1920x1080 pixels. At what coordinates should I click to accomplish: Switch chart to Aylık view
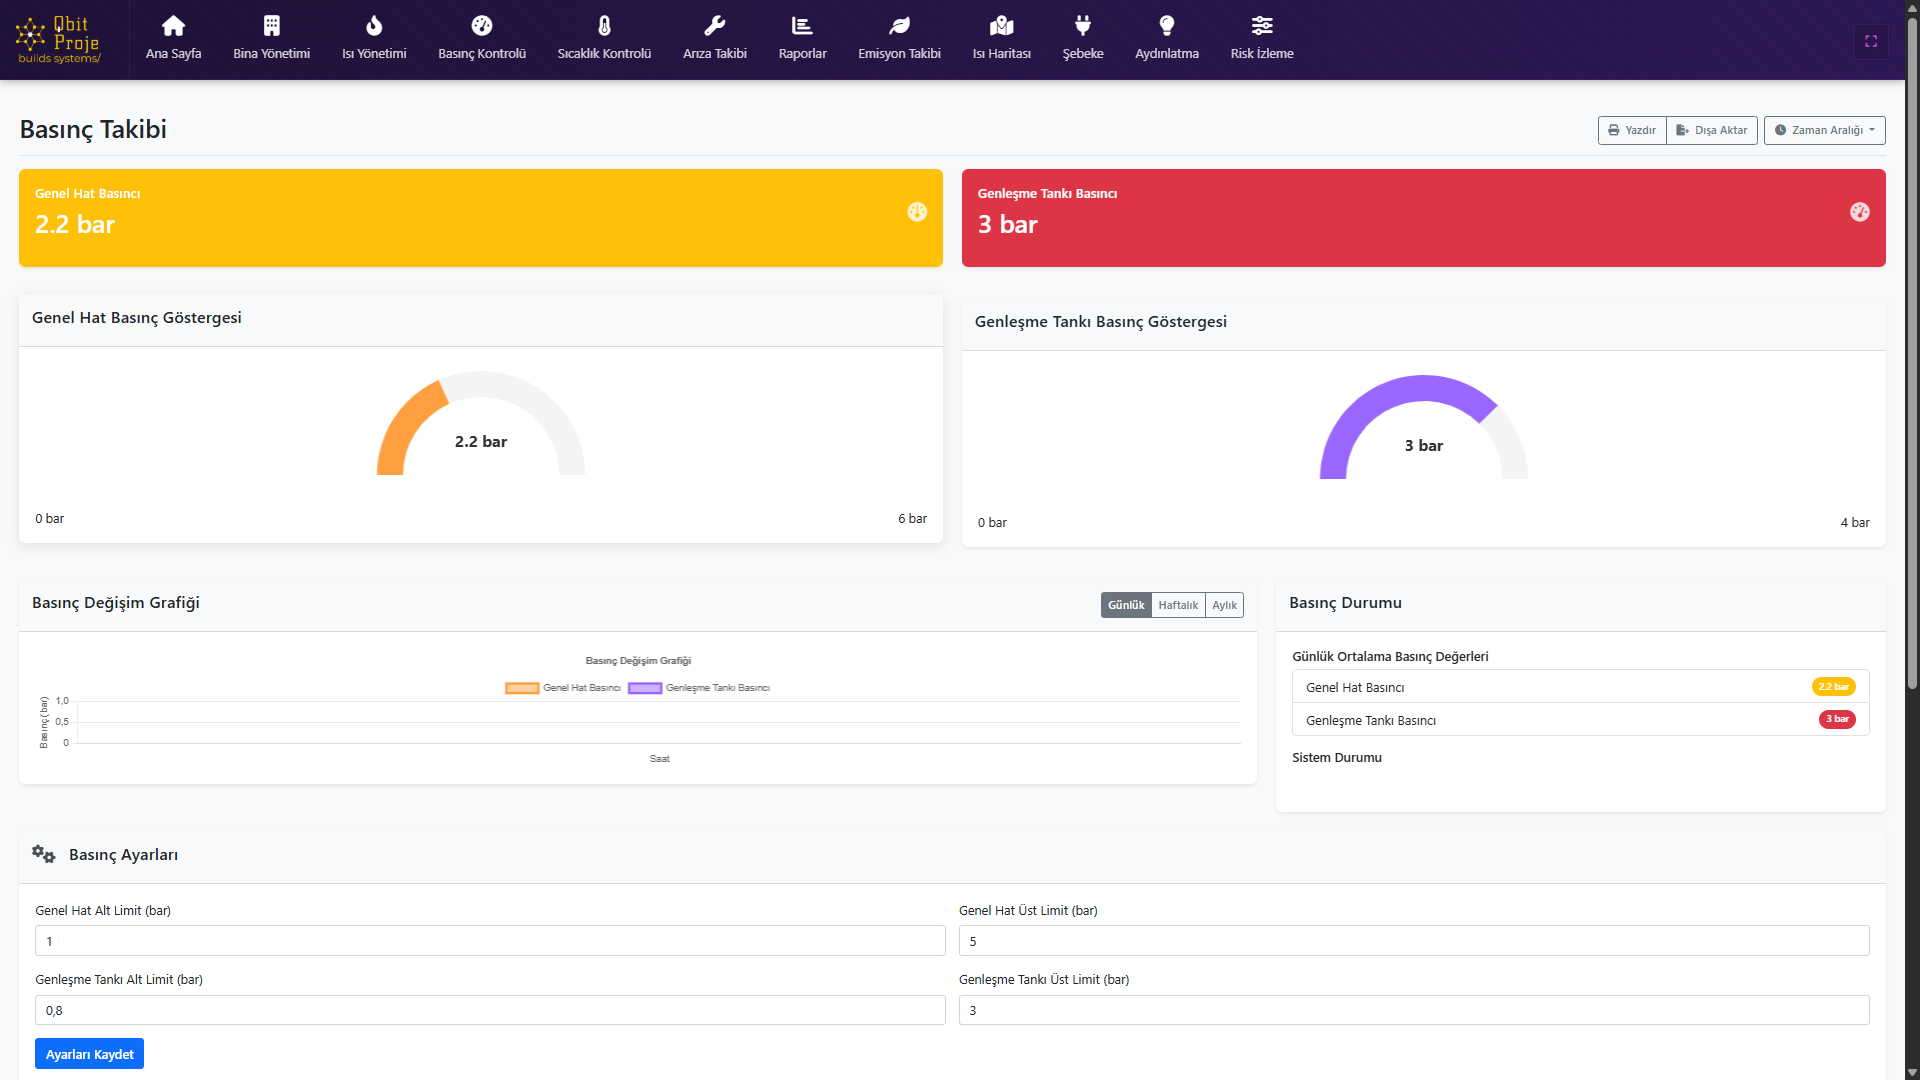(1224, 605)
